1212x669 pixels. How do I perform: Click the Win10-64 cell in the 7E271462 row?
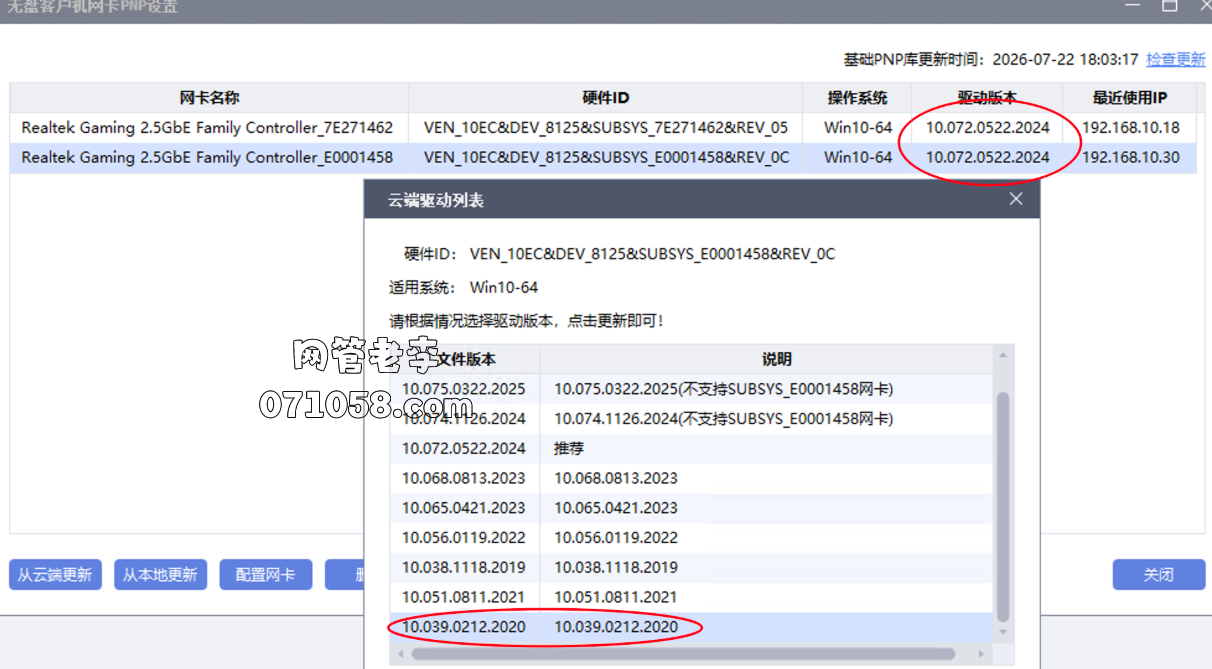[857, 128]
